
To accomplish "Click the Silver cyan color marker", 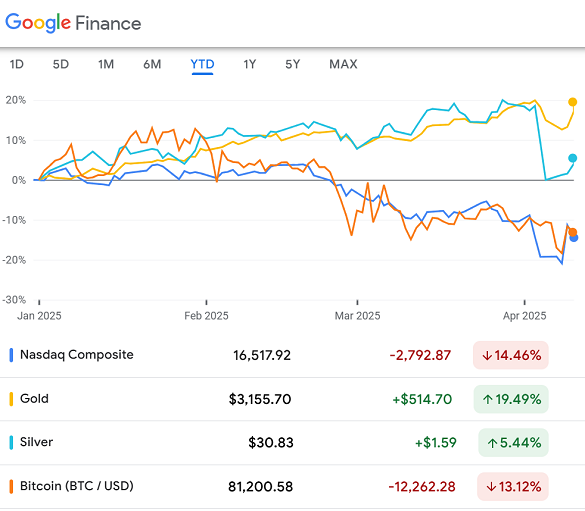I will [11, 443].
